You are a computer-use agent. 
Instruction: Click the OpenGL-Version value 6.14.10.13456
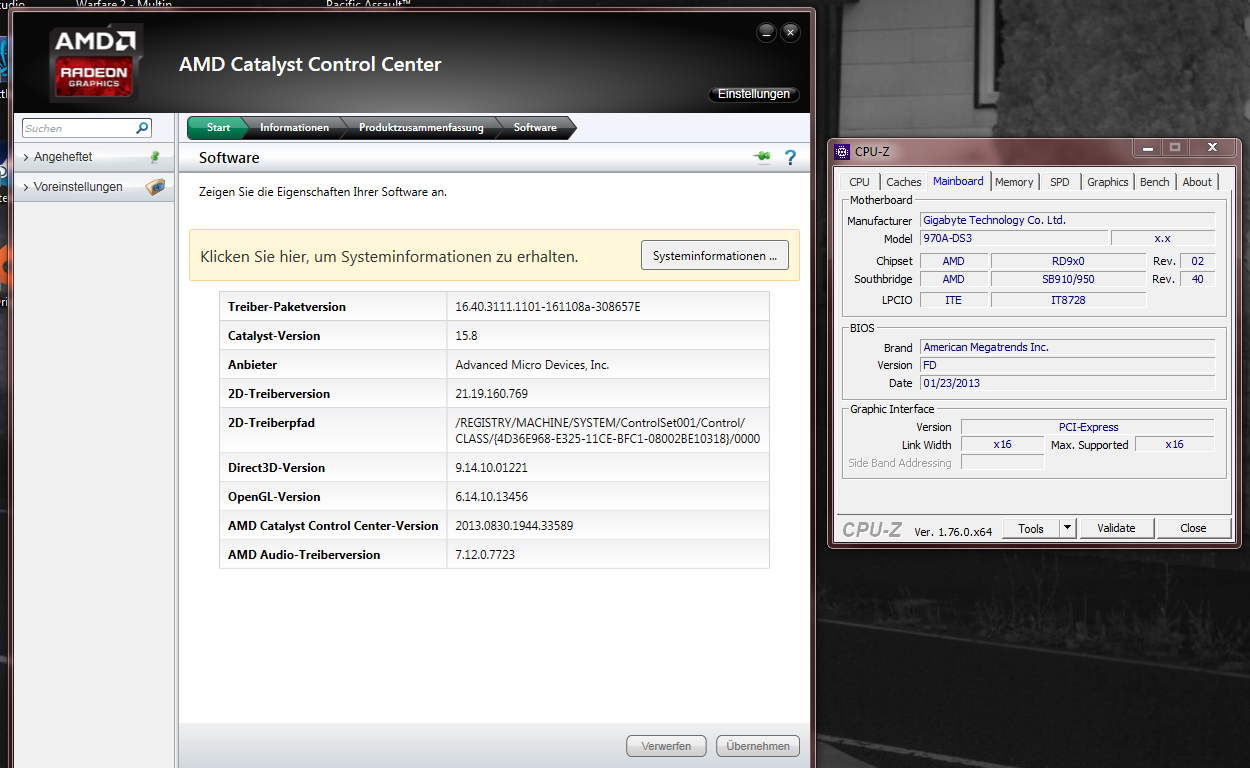click(491, 496)
